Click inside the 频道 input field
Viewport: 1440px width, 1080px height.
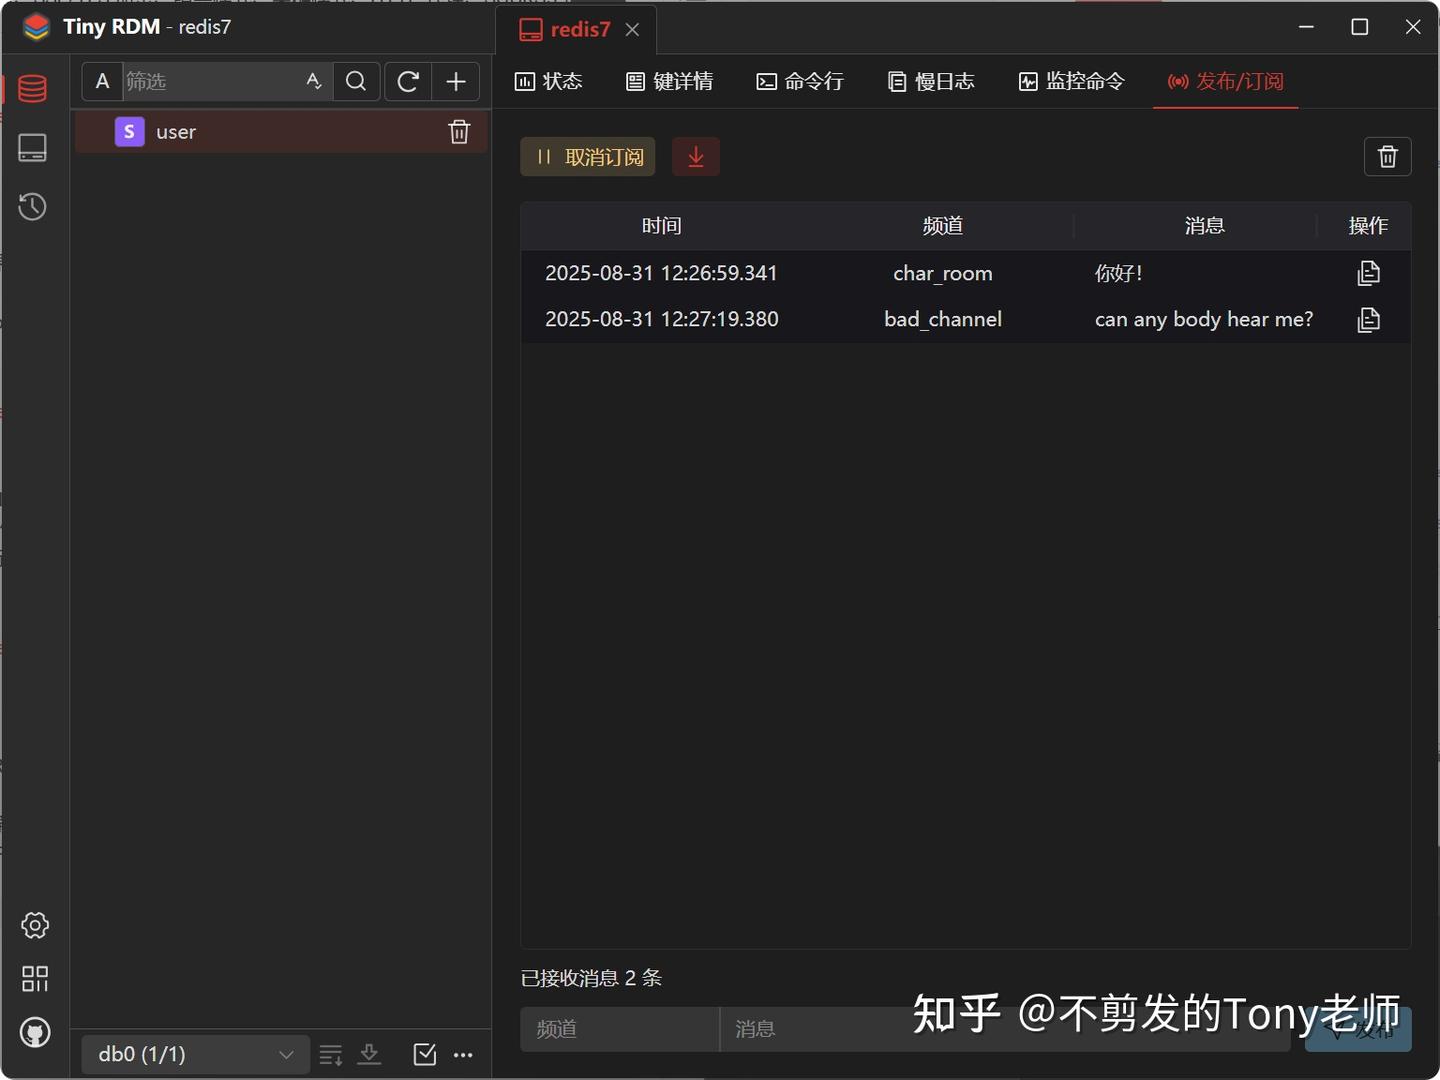[x=618, y=1028]
